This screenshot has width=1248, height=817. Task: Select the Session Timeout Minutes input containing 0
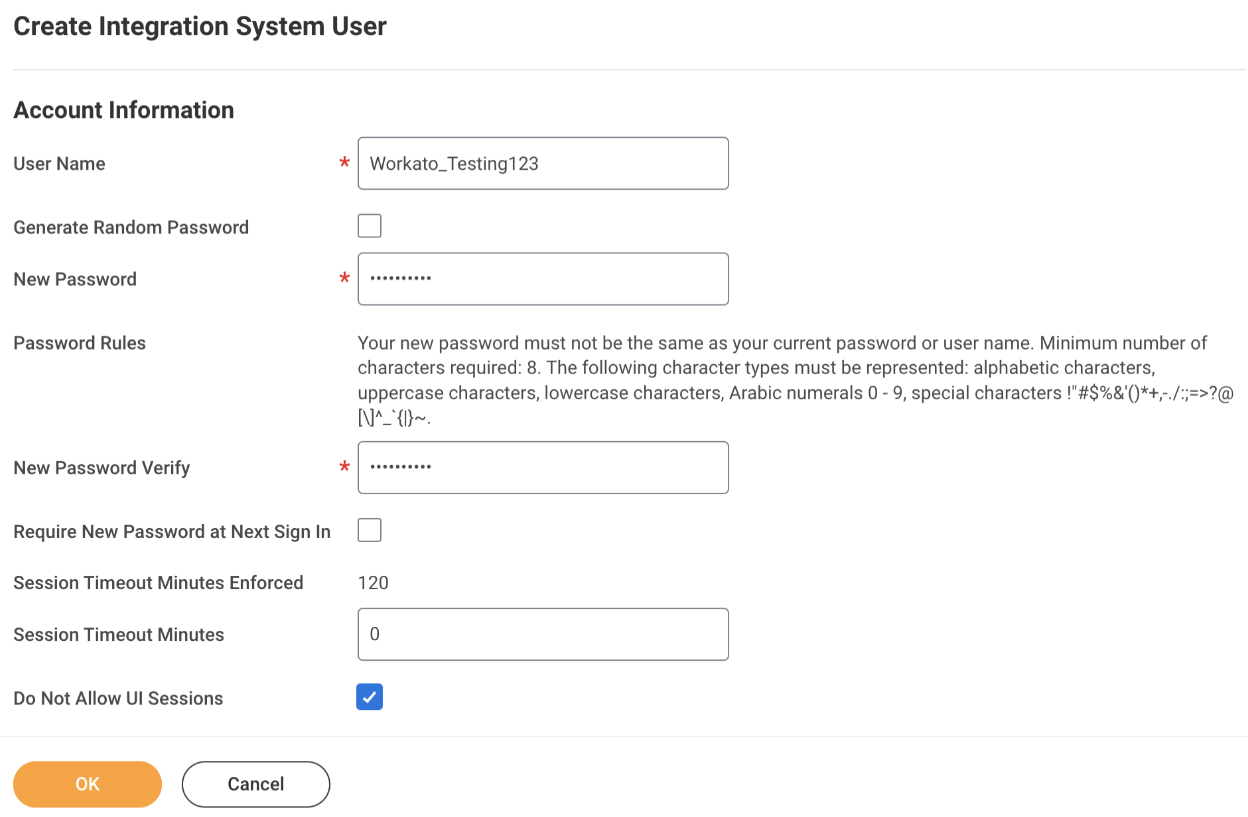(x=542, y=634)
